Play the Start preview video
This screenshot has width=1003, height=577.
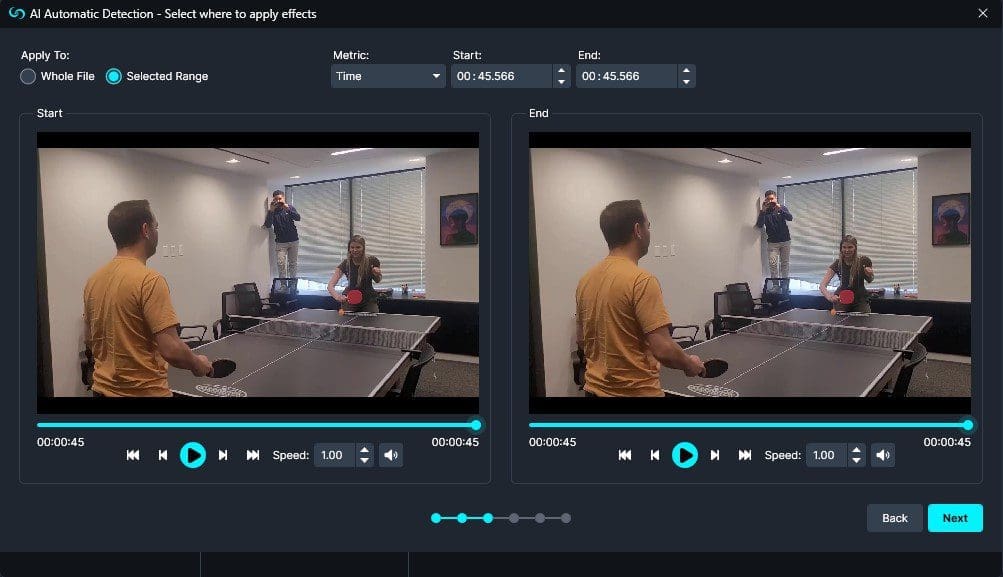click(193, 455)
